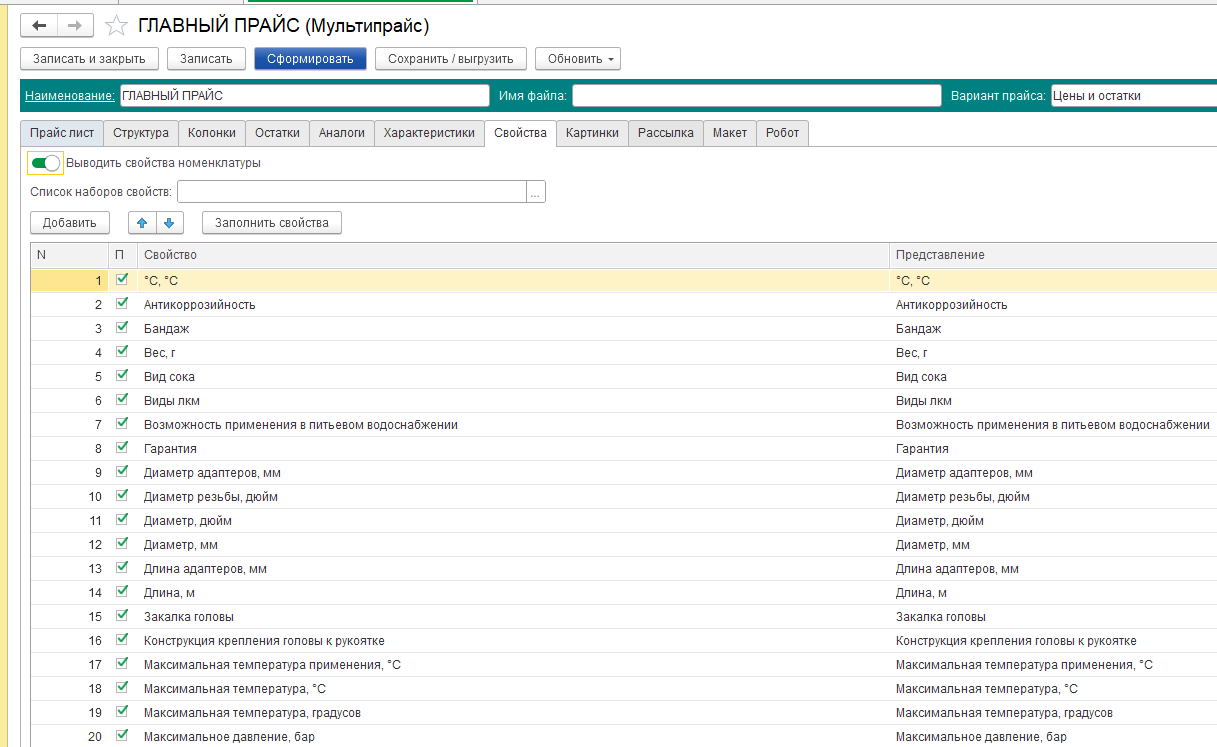The height and width of the screenshot is (747, 1217).
Task: Click the Представление column header
Action: pos(1053,255)
